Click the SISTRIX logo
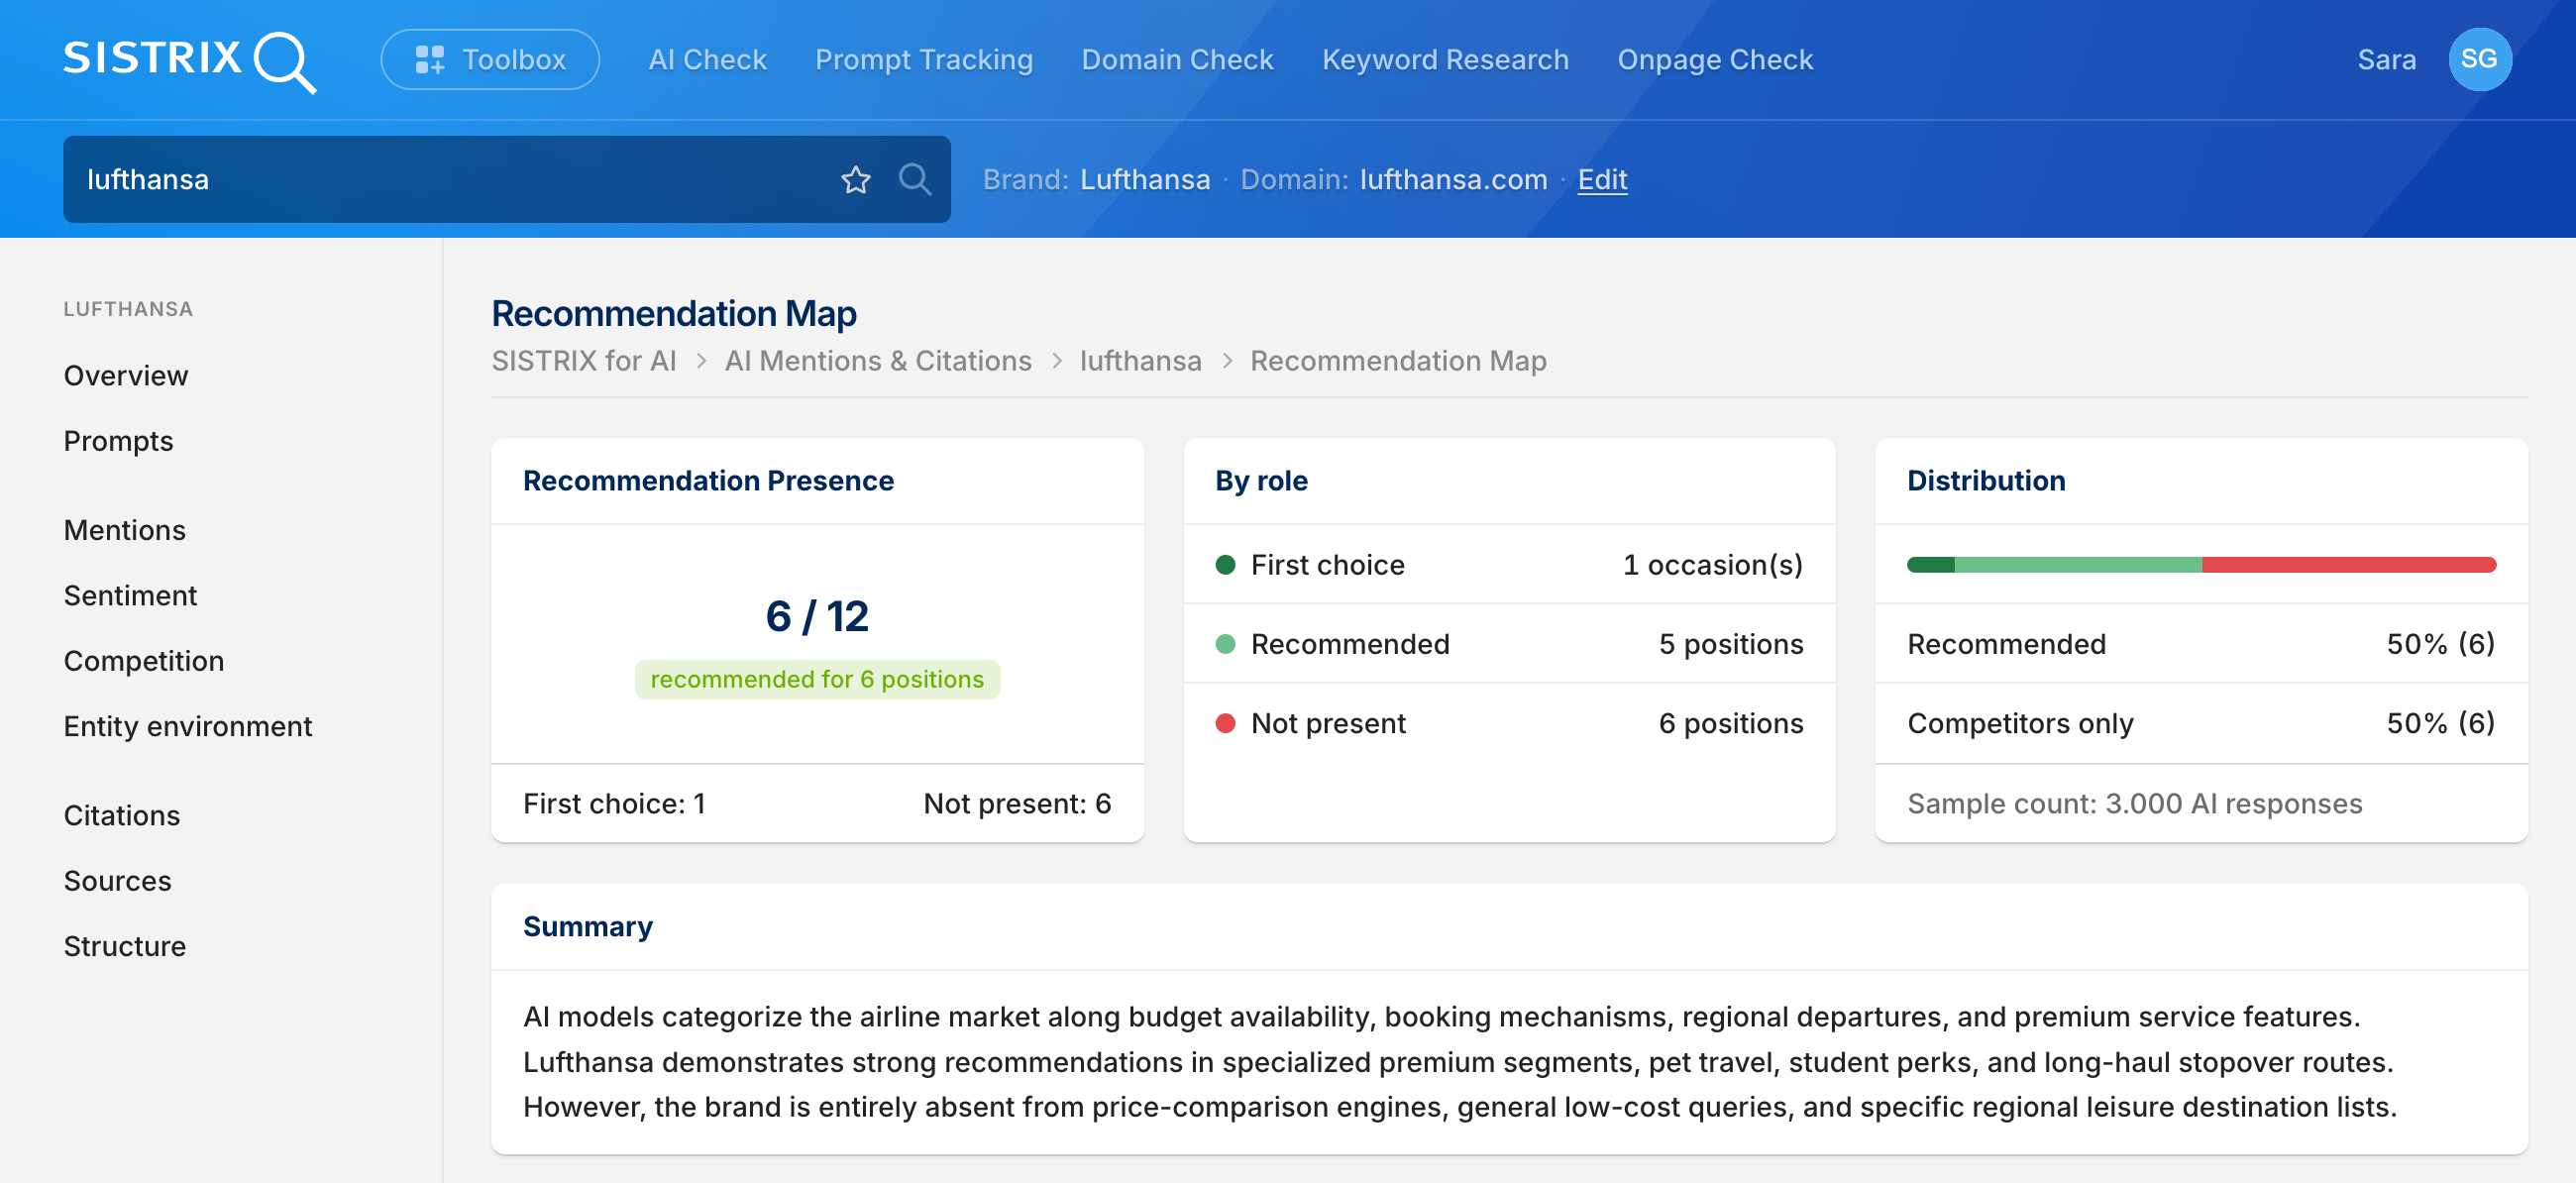Screen dimensions: 2576x1183 (x=190, y=60)
